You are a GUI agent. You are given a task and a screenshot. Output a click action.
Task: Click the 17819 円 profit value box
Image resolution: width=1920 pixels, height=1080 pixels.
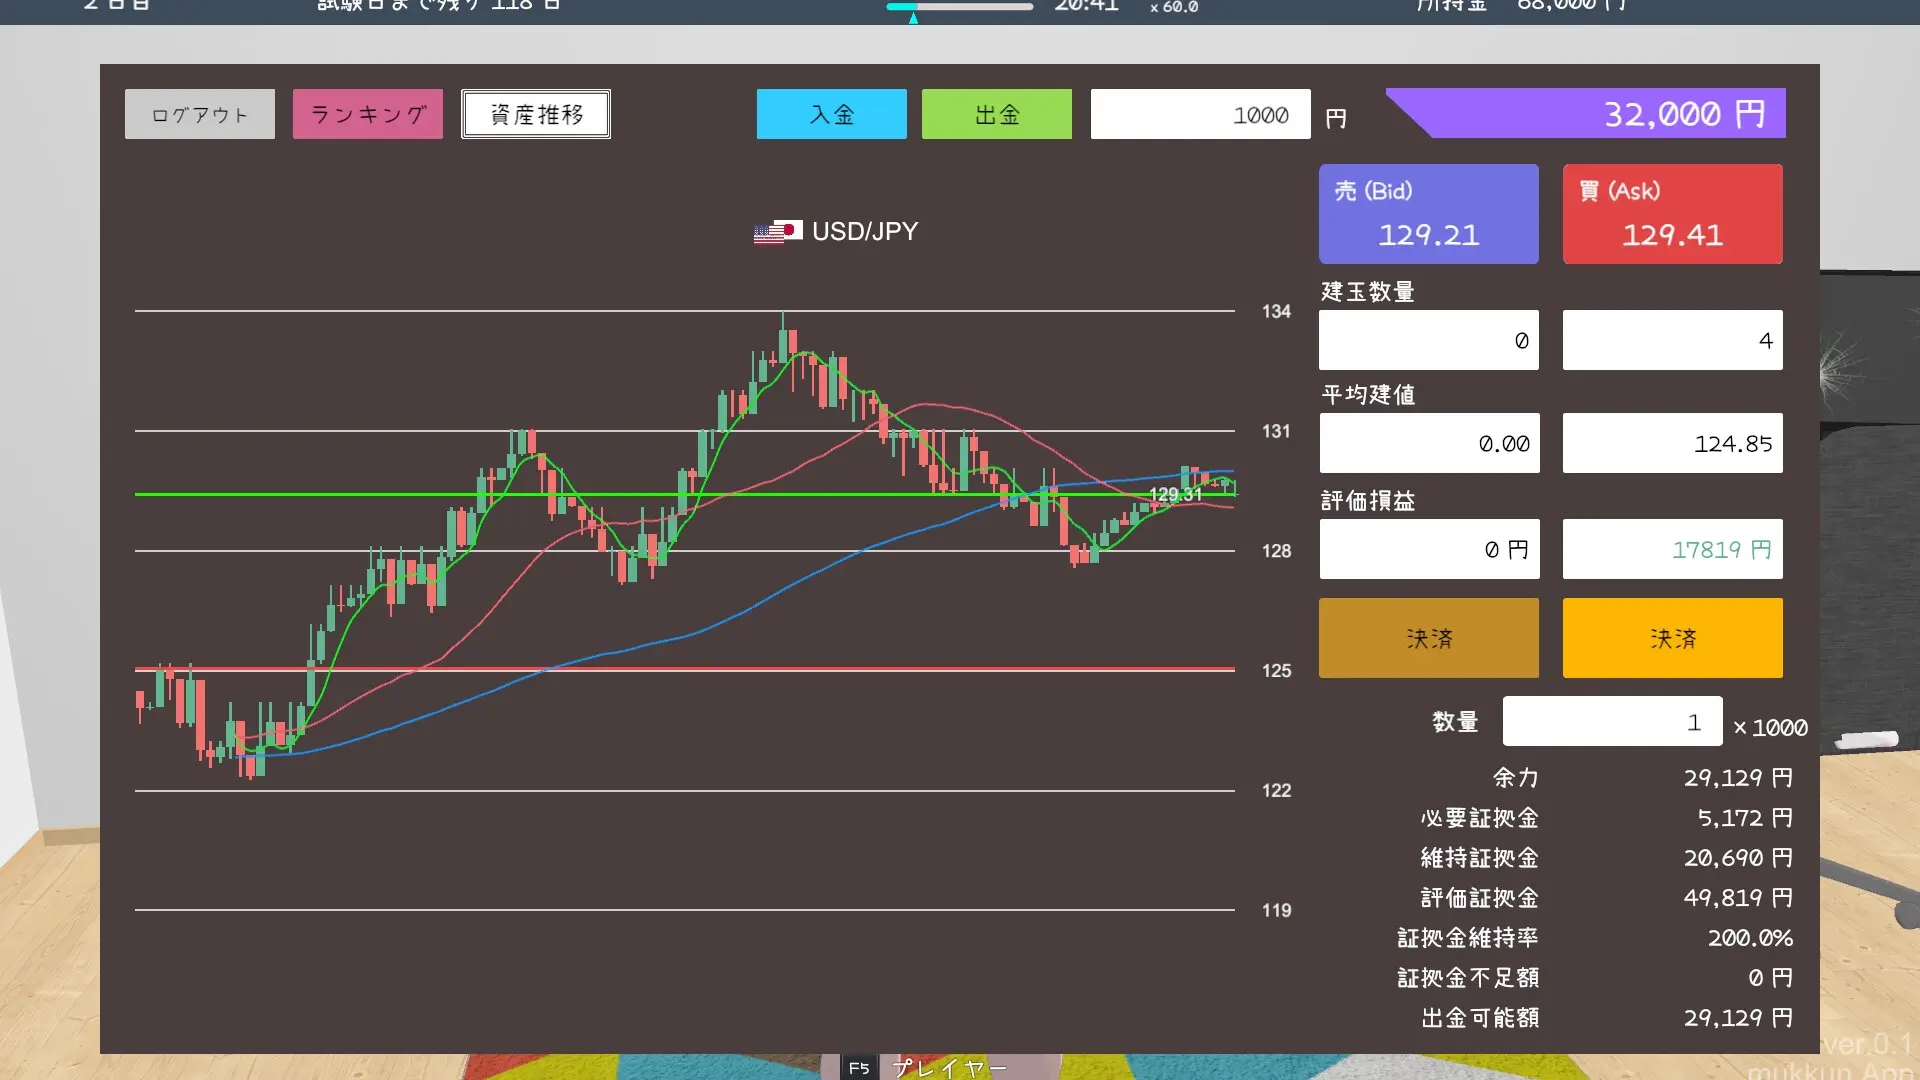point(1672,549)
